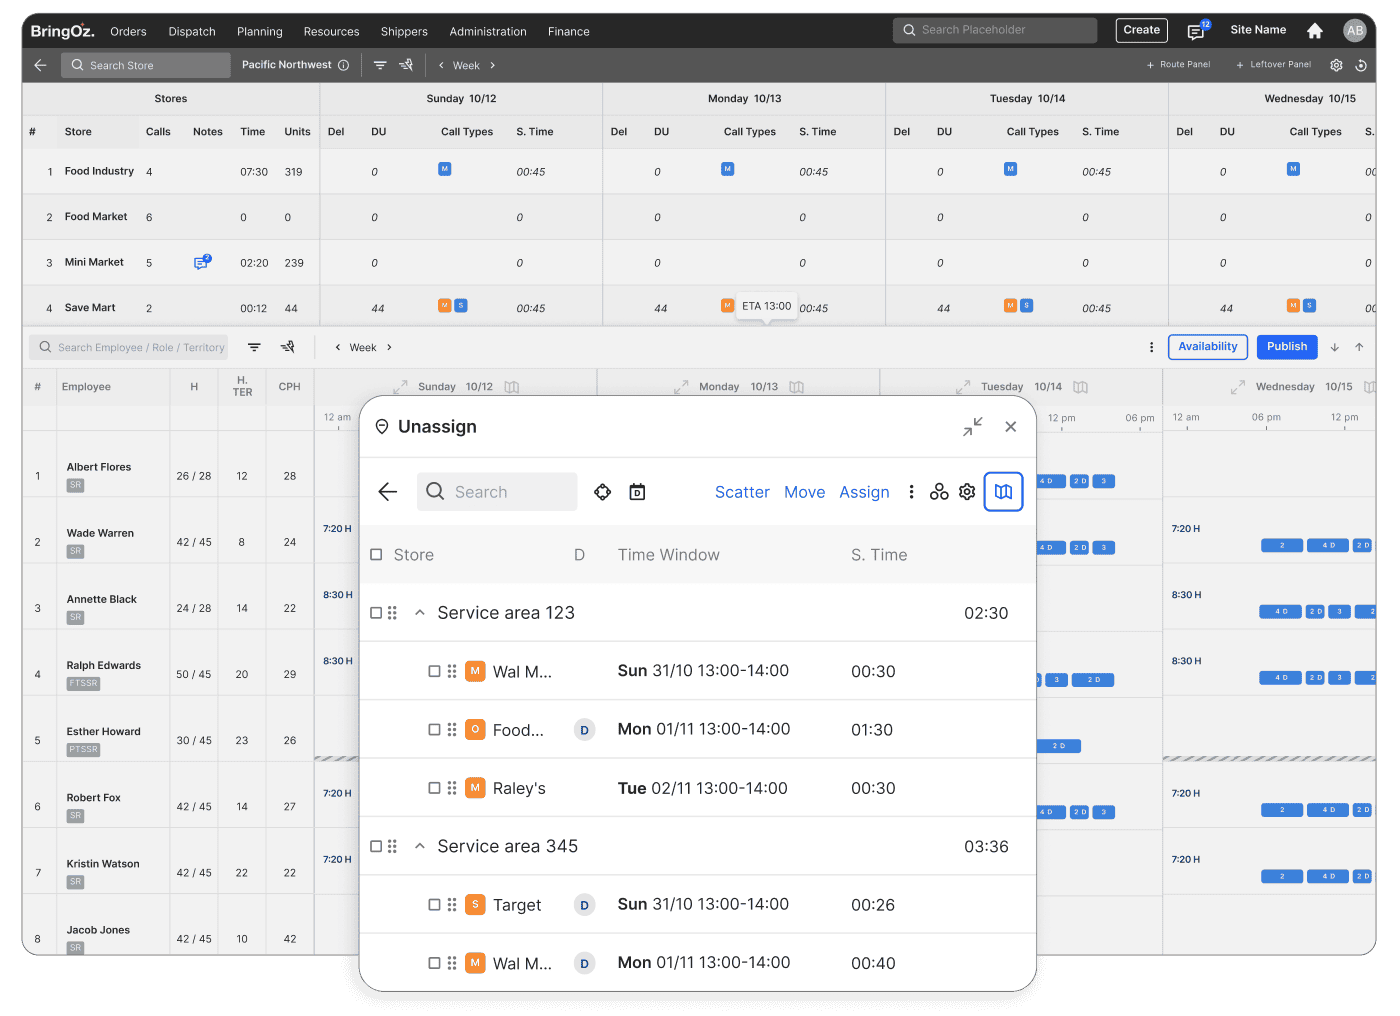The image size is (1400, 1016).
Task: Open the Orders menu
Action: (x=128, y=31)
